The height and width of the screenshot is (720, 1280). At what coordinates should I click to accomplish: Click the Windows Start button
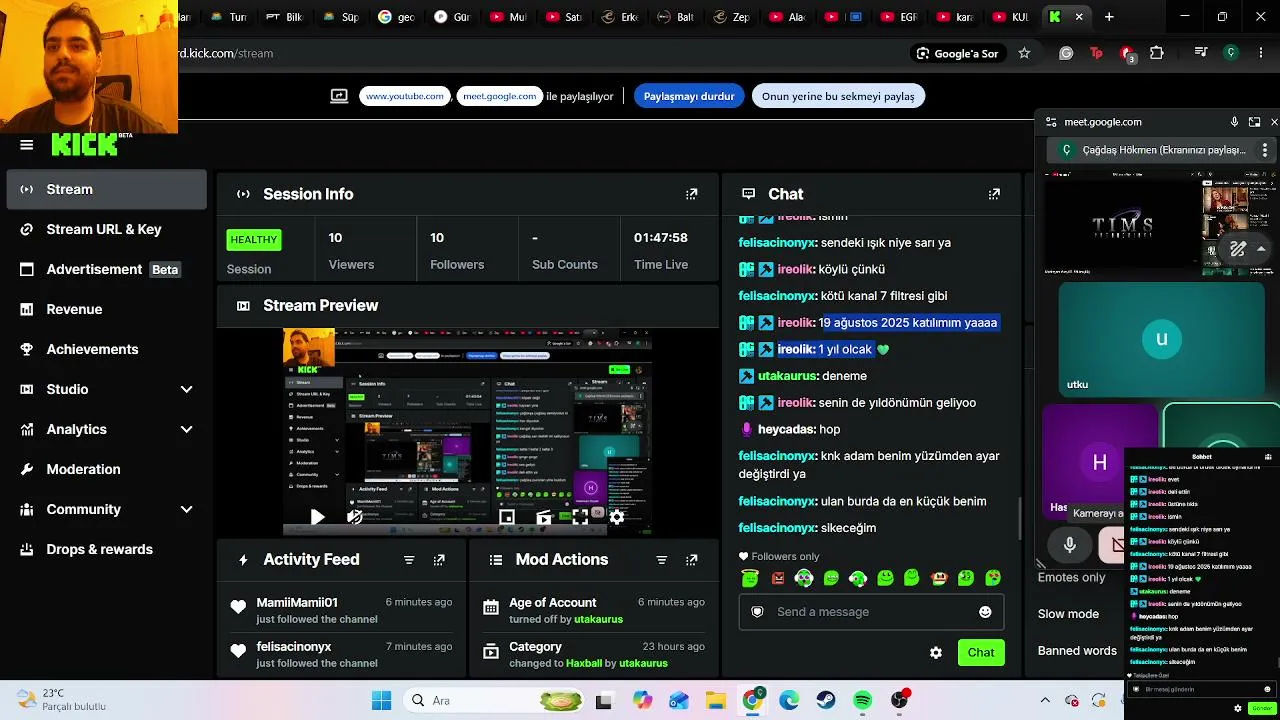pos(382,700)
